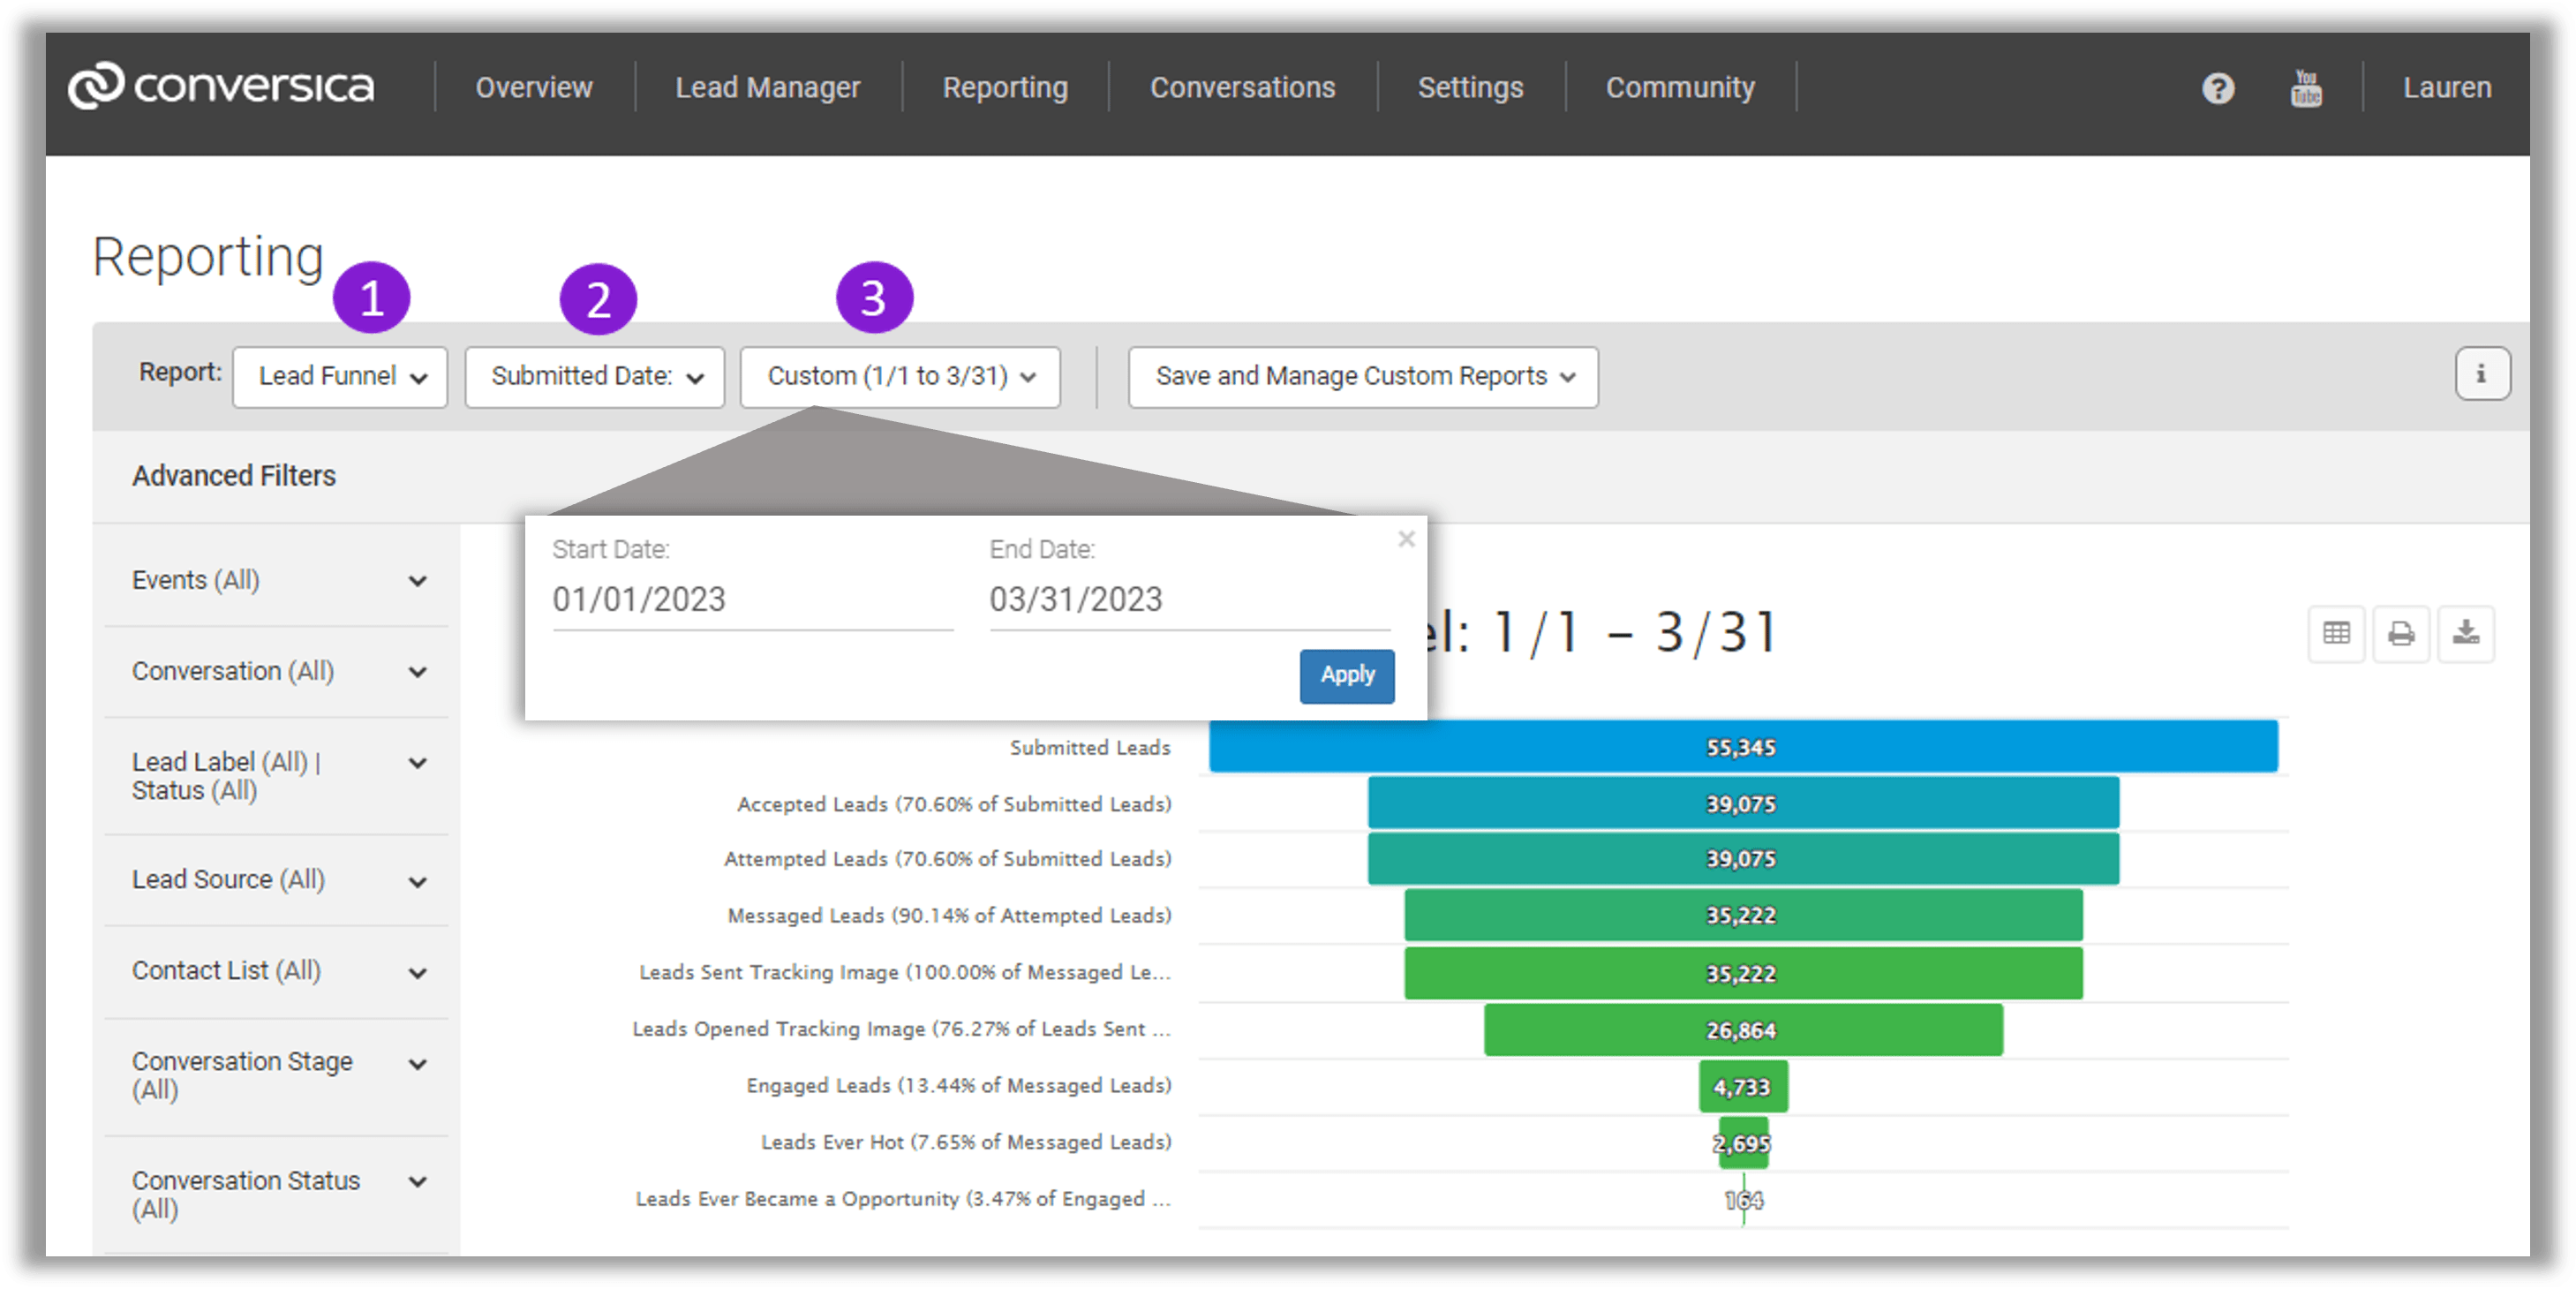Screen dimensions: 2576x1289
Task: Download the funnel chart
Action: (x=2466, y=634)
